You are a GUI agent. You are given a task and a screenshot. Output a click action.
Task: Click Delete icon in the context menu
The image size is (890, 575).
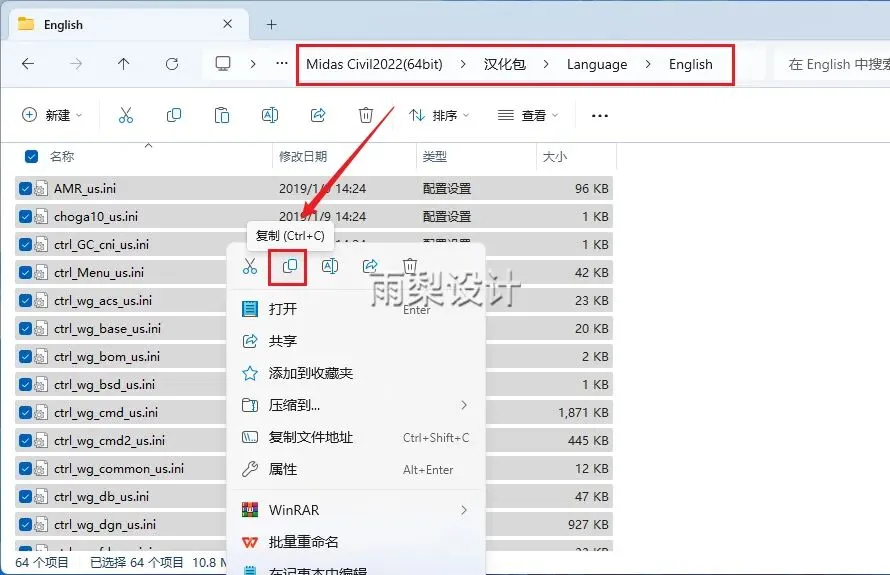click(410, 265)
